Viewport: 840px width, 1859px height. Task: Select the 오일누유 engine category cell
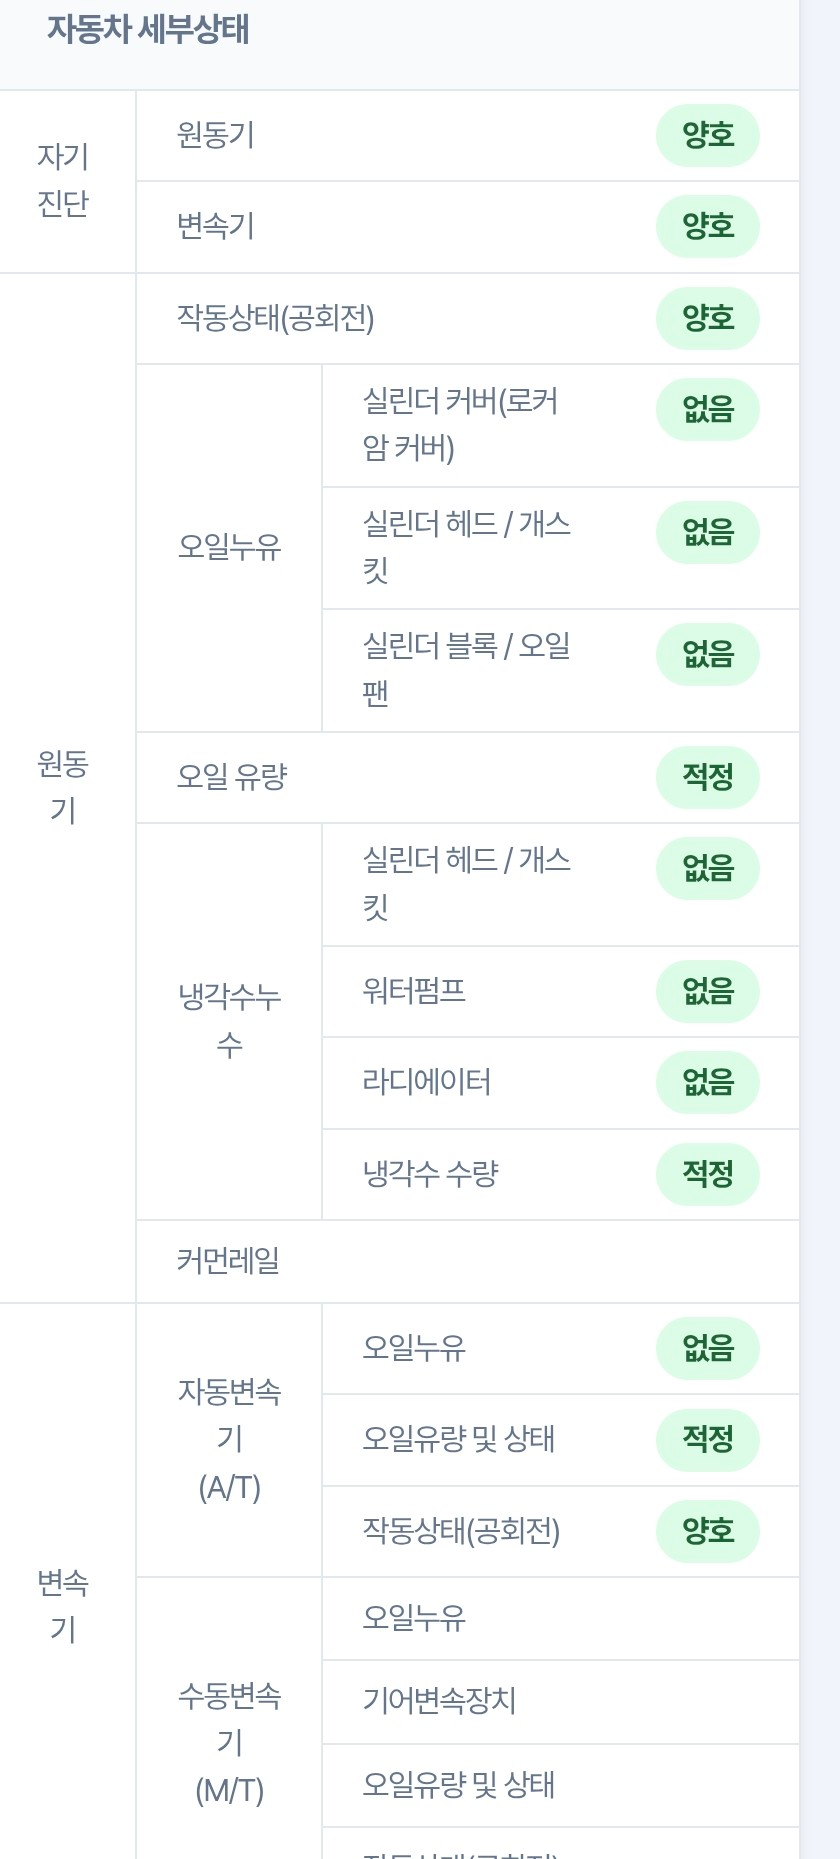coord(229,547)
